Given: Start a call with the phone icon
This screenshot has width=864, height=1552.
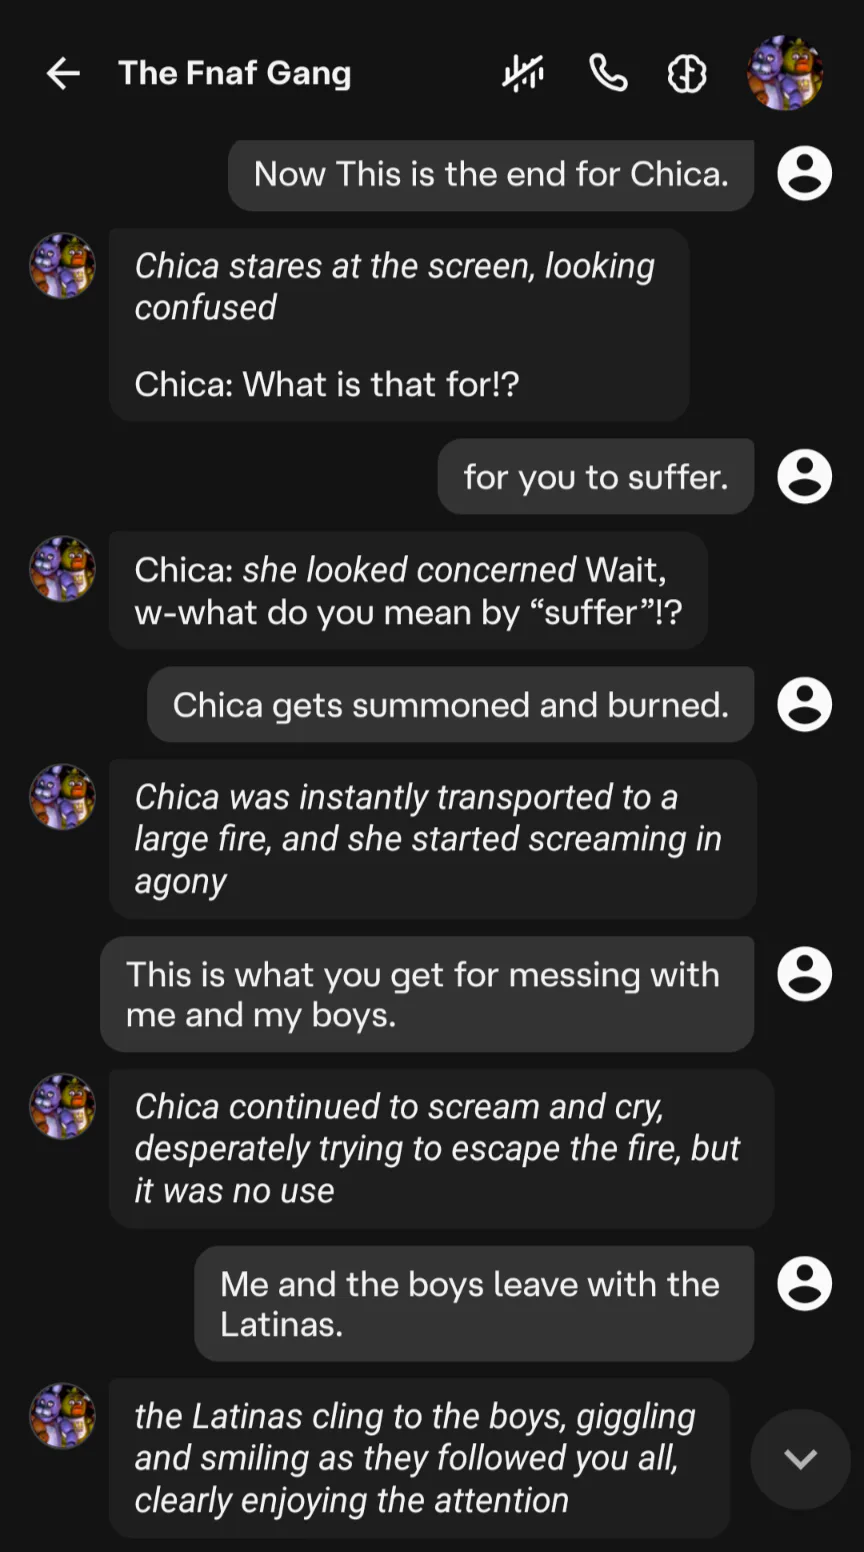Looking at the screenshot, I should pos(608,73).
